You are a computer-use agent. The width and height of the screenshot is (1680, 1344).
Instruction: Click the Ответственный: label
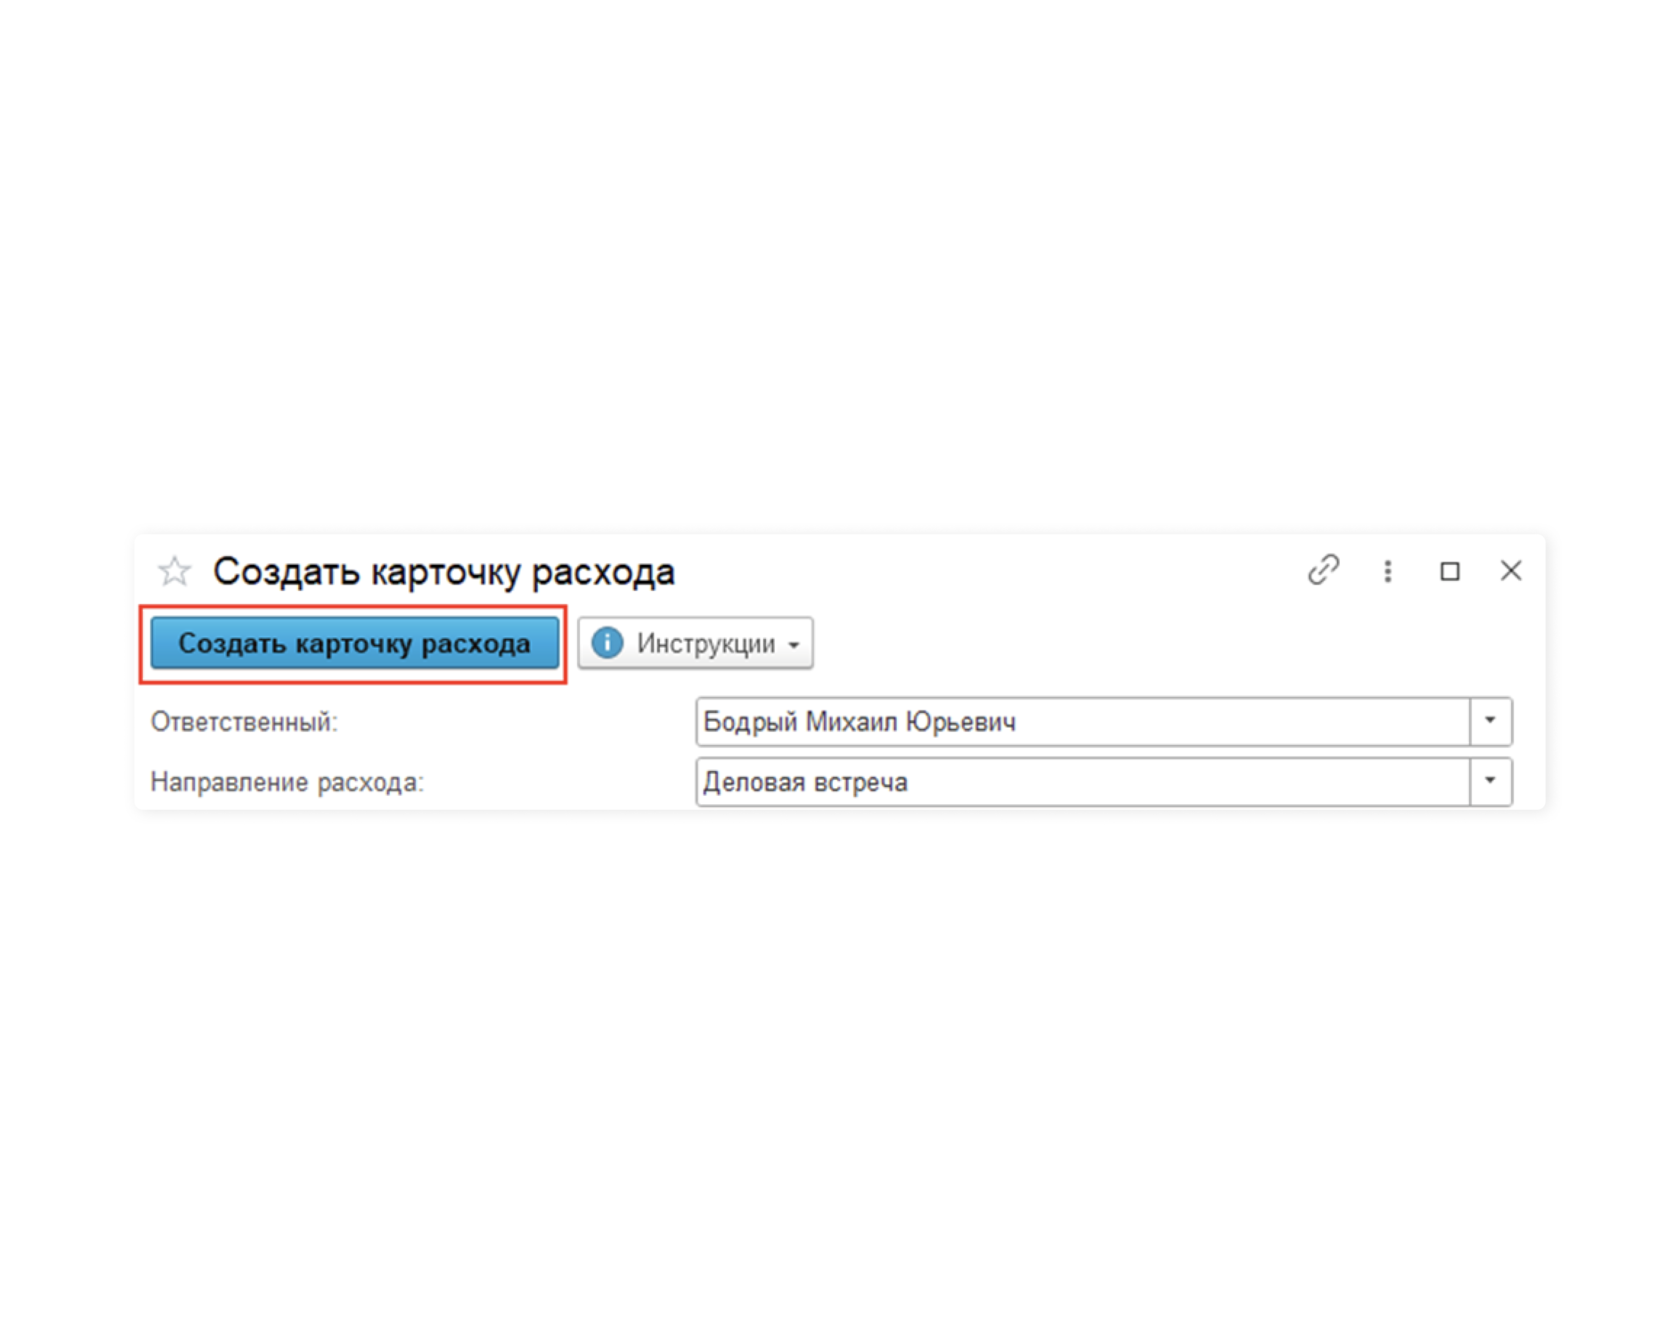[x=244, y=722]
